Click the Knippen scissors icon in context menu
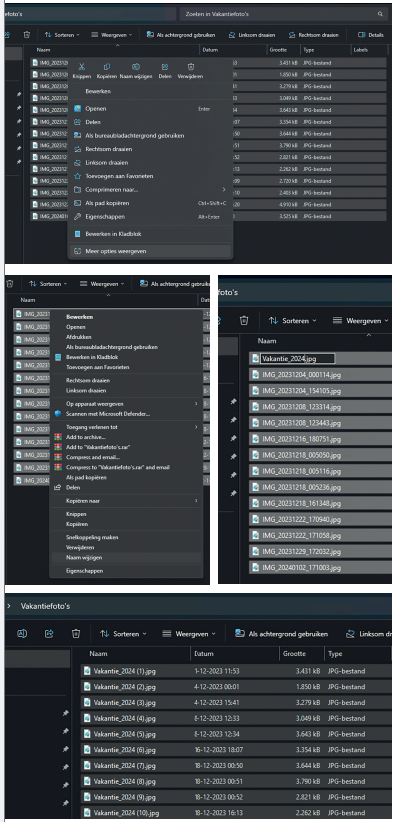395x822 pixels. 81,67
